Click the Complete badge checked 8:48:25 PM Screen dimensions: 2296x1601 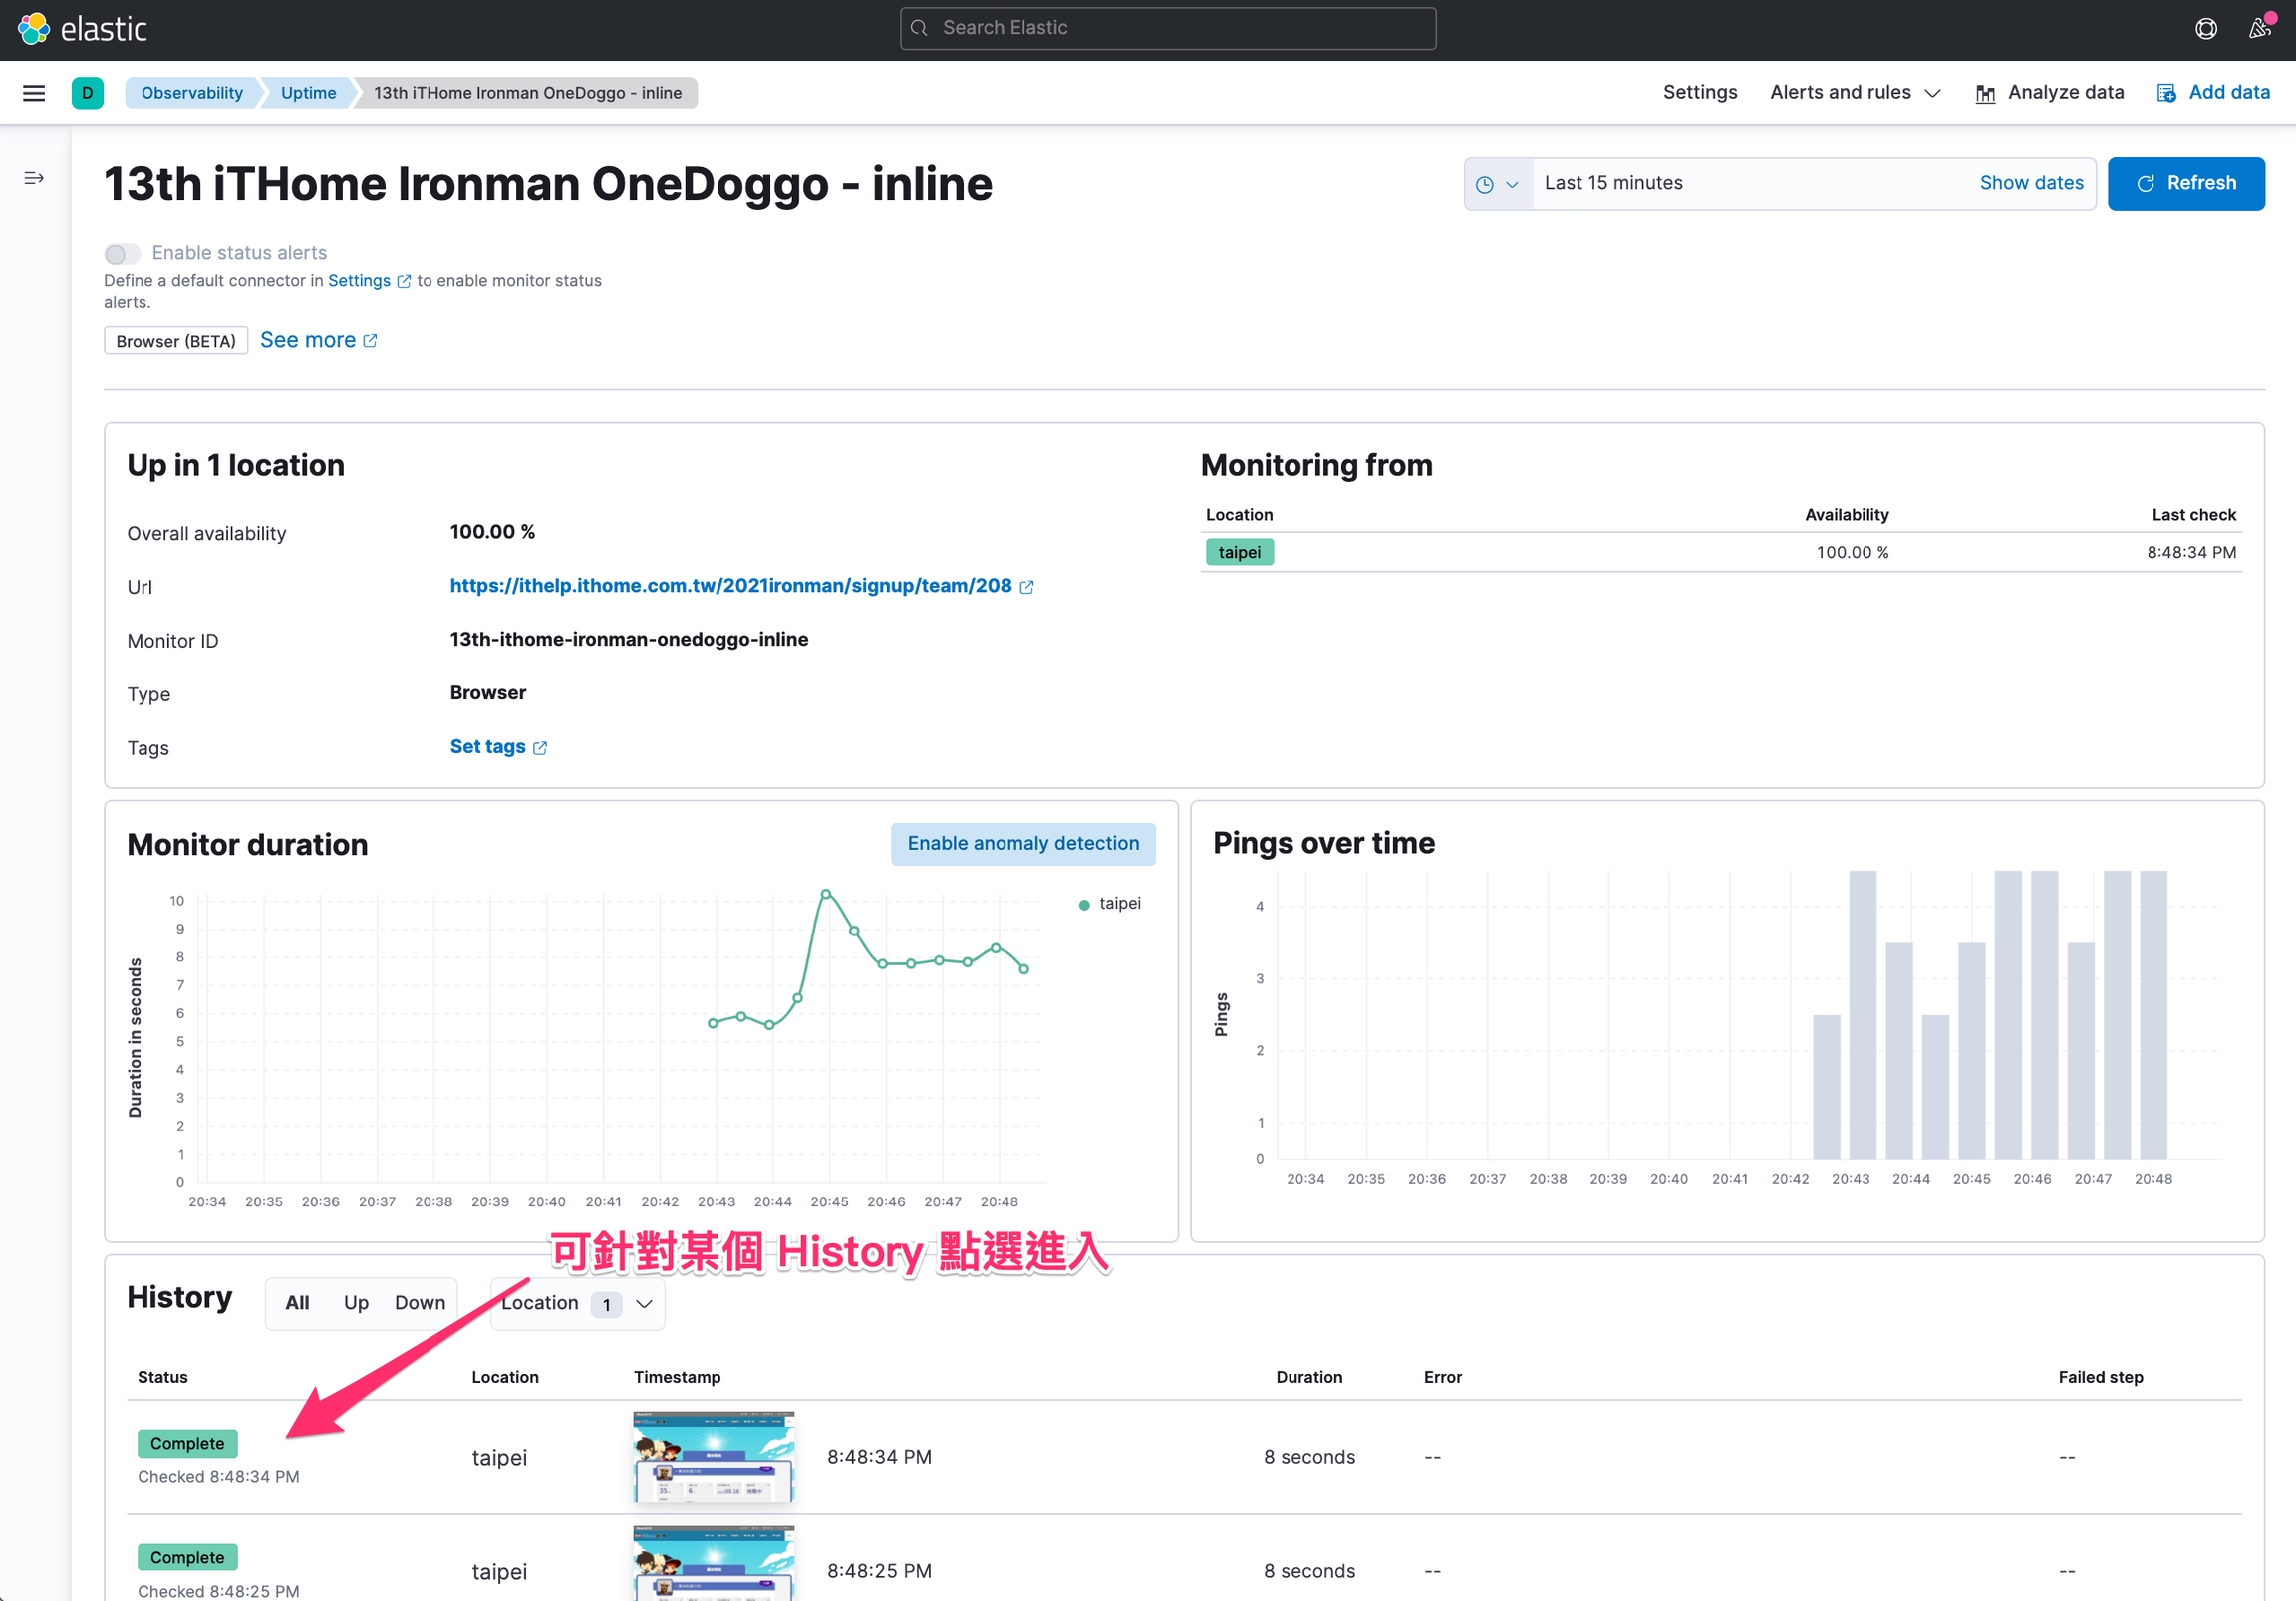[188, 1558]
